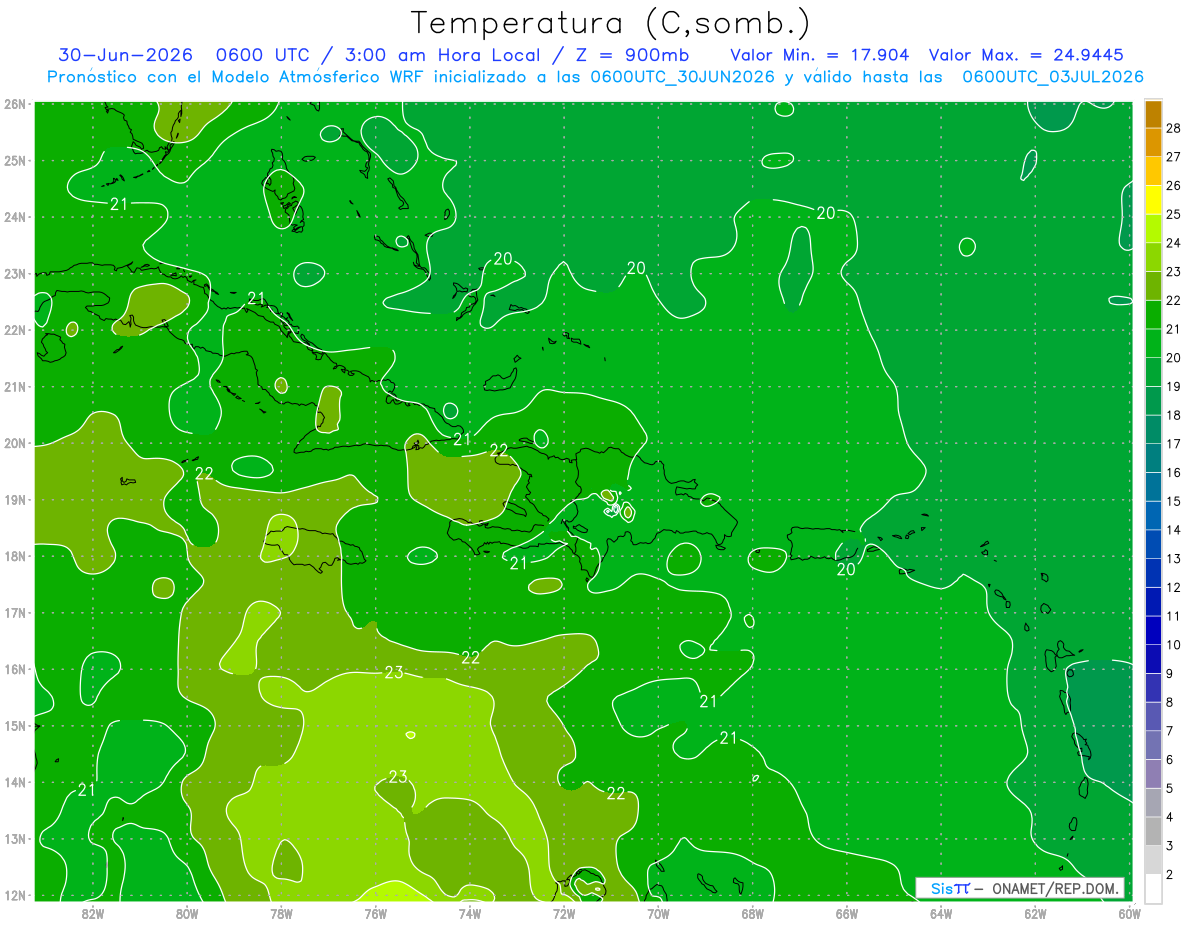Select "Valor Min. = 17.904" in the header
The width and height of the screenshot is (1200, 927).
tap(820, 55)
